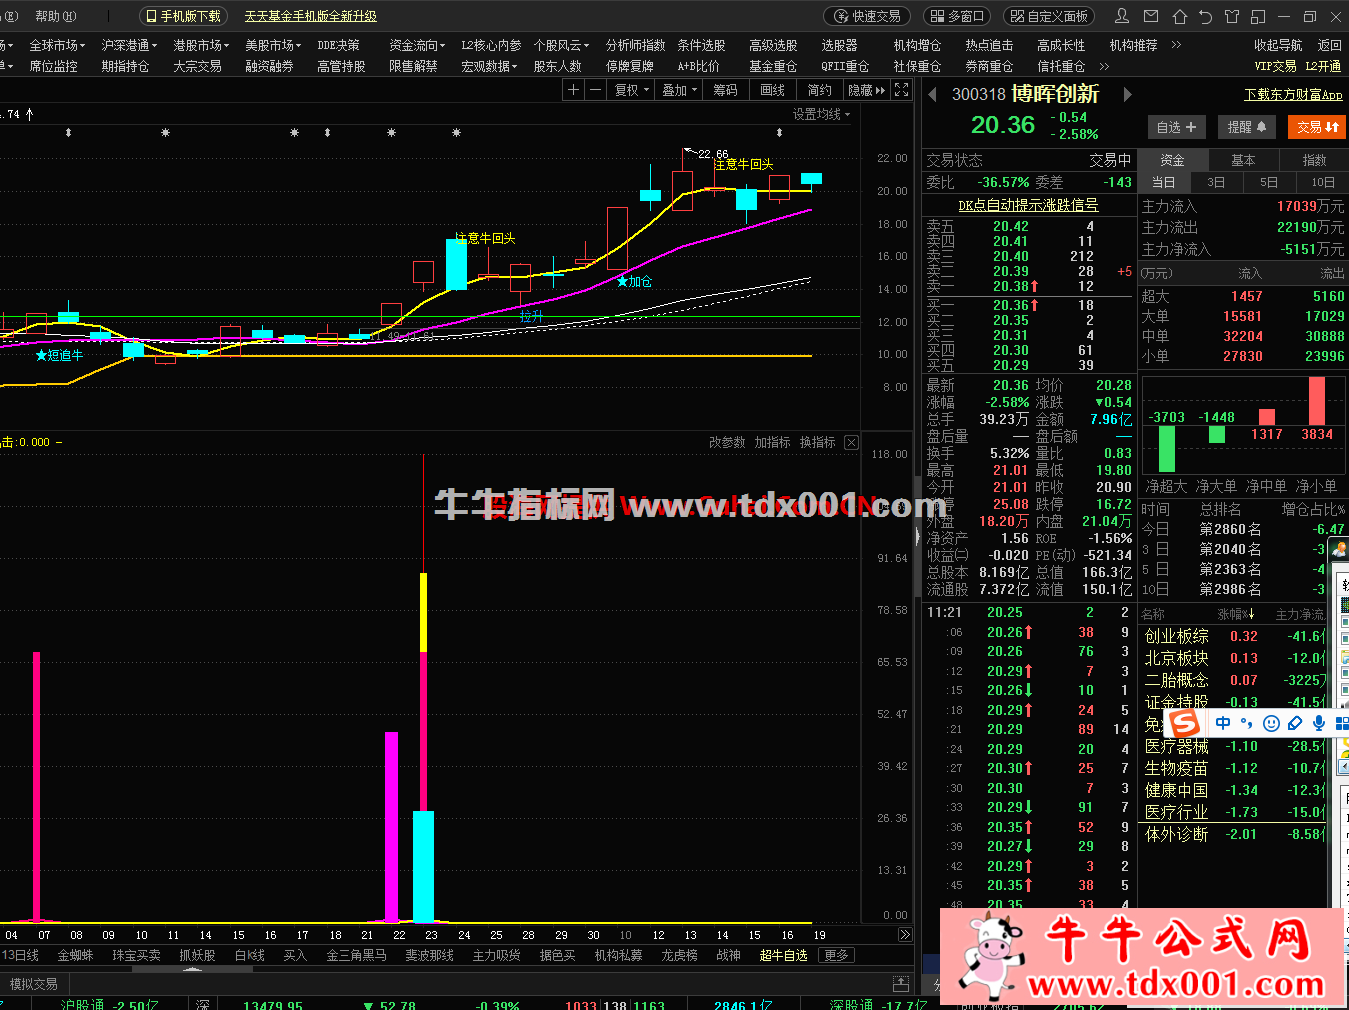Open 模拟交易 tab at bottom
1349x1010 pixels.
[34, 984]
